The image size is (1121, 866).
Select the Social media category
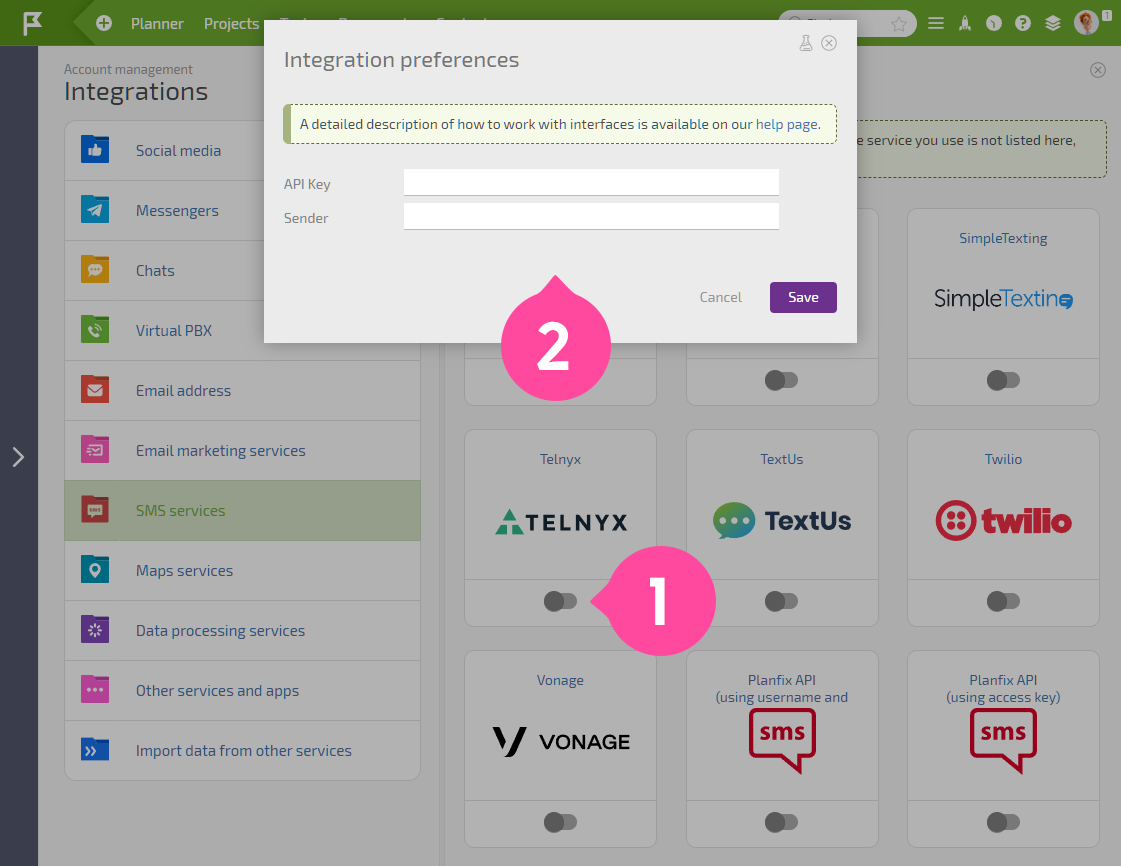point(242,150)
